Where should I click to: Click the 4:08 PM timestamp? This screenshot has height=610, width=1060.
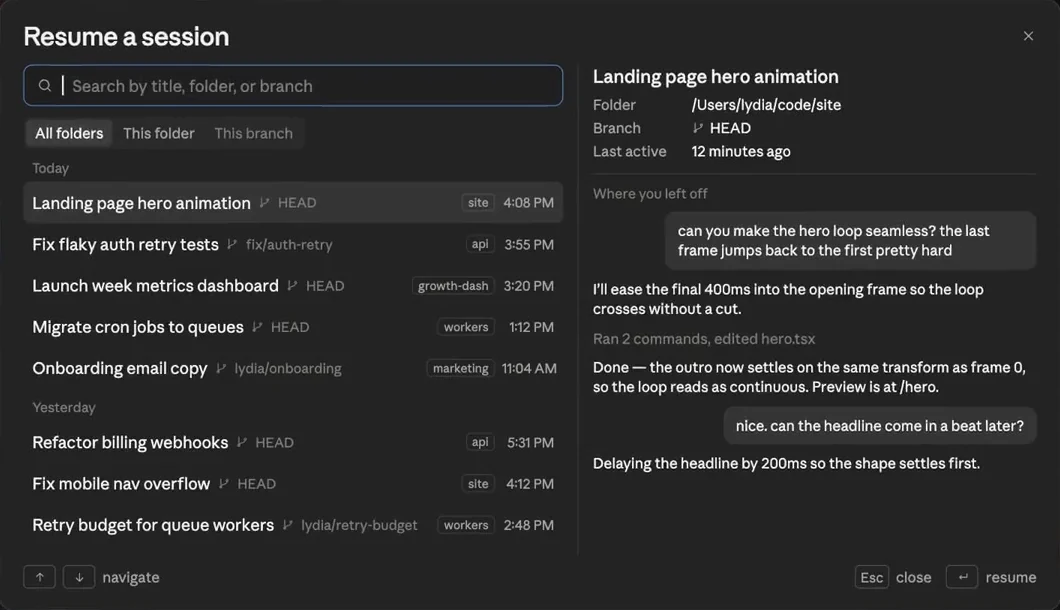tap(529, 203)
